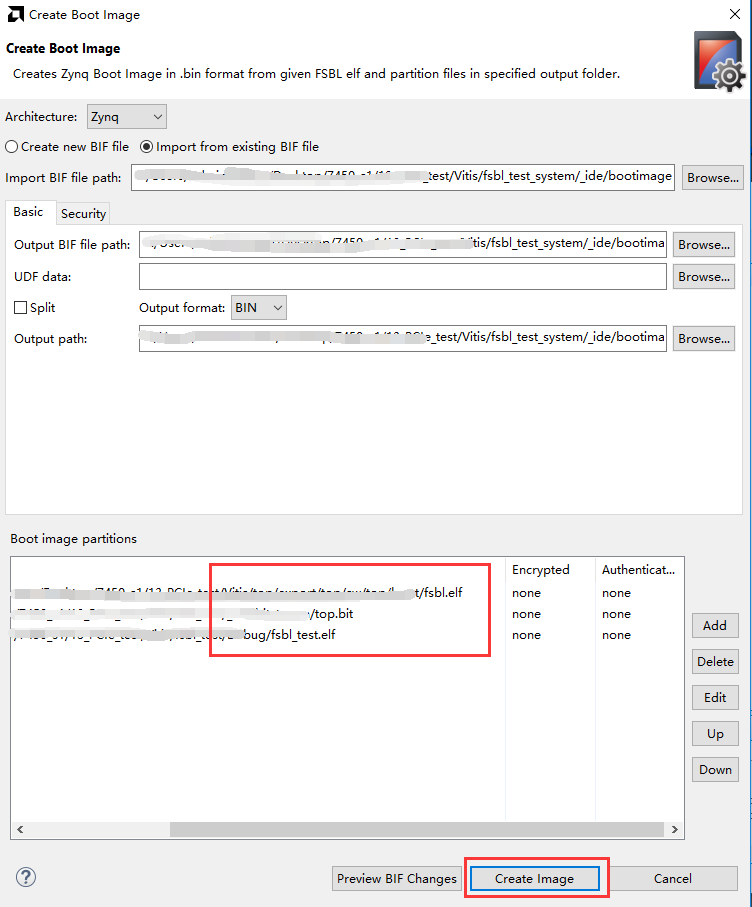Browse for the Output path
Viewport: 752px width, 907px height.
point(704,338)
